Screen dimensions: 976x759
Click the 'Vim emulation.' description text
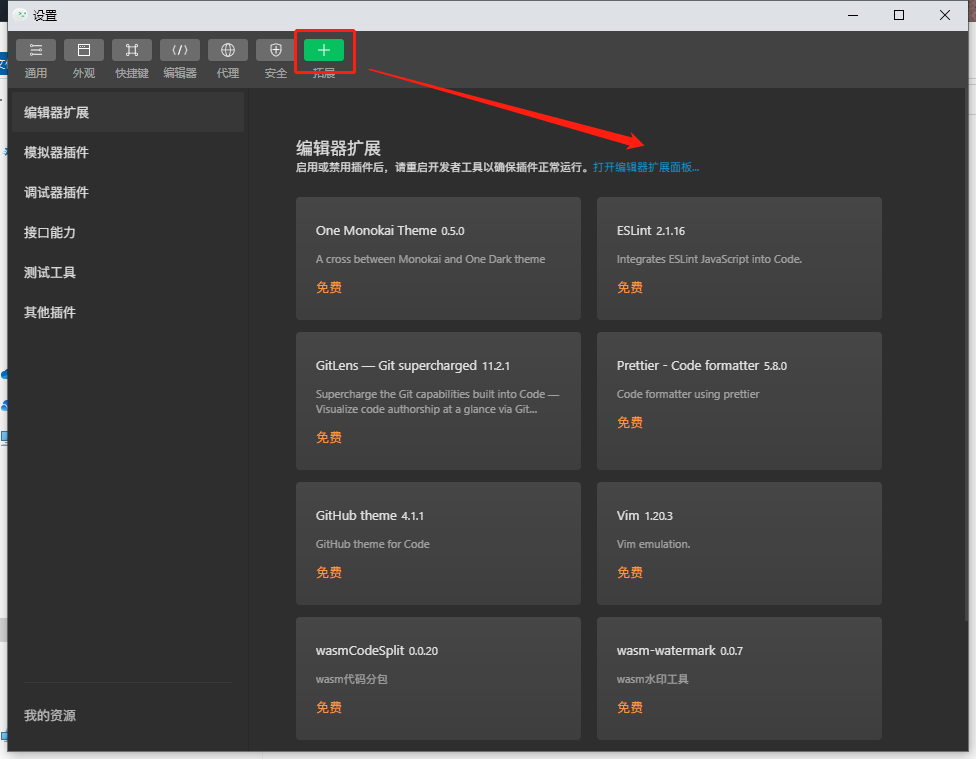click(654, 544)
